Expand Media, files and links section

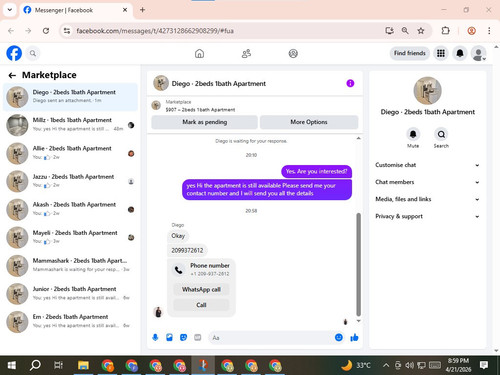click(427, 199)
